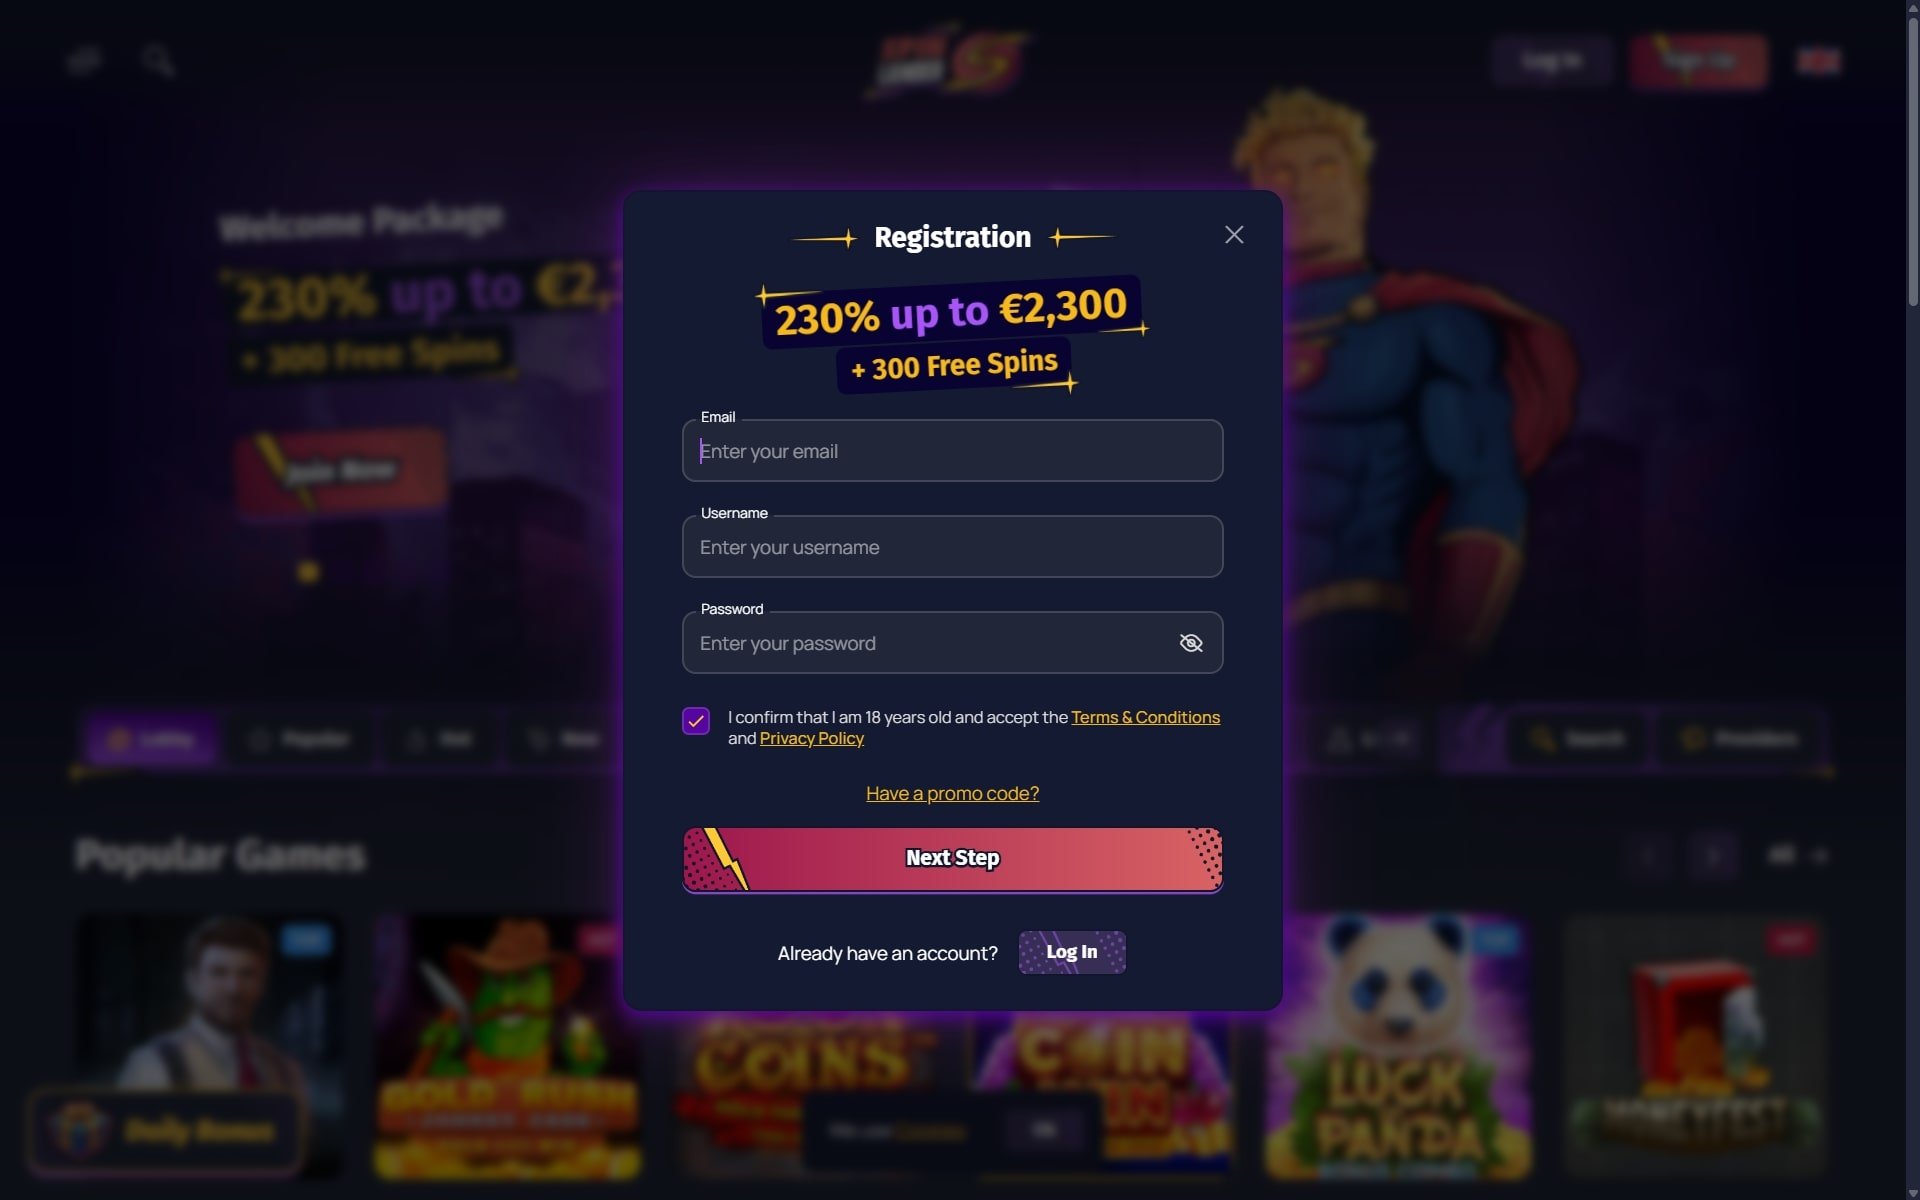Image resolution: width=1920 pixels, height=1200 pixels.
Task: Click the Daily Bonus chest icon
Action: (x=80, y=1131)
